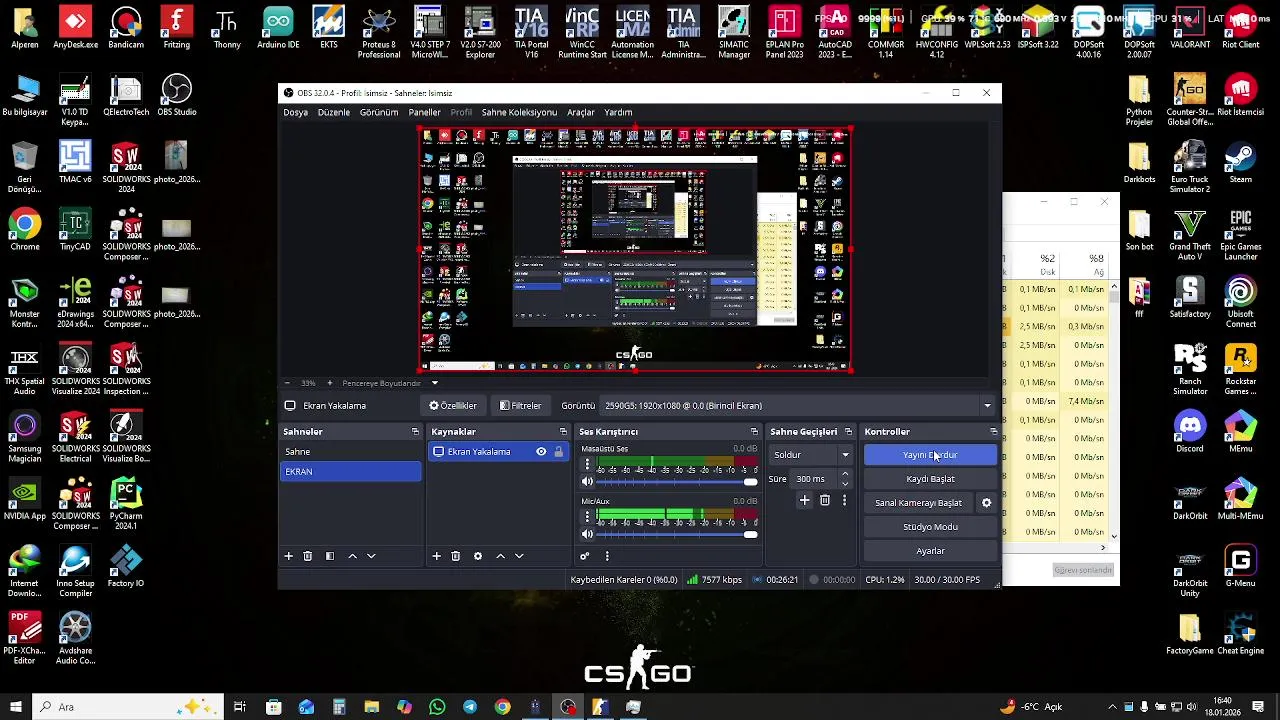Remove the selected source using the Kaynaklar trash icon
Screen dimensions: 1280x720
tap(456, 556)
